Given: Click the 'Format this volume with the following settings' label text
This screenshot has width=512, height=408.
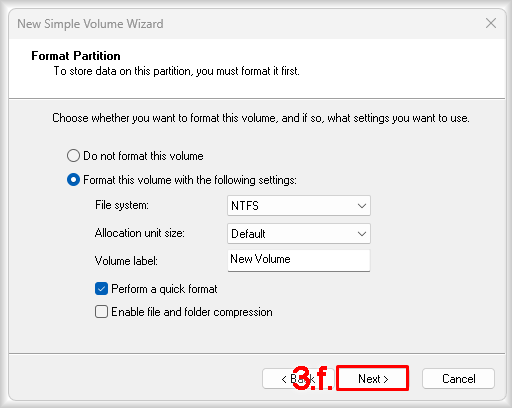Looking at the screenshot, I should click(190, 180).
